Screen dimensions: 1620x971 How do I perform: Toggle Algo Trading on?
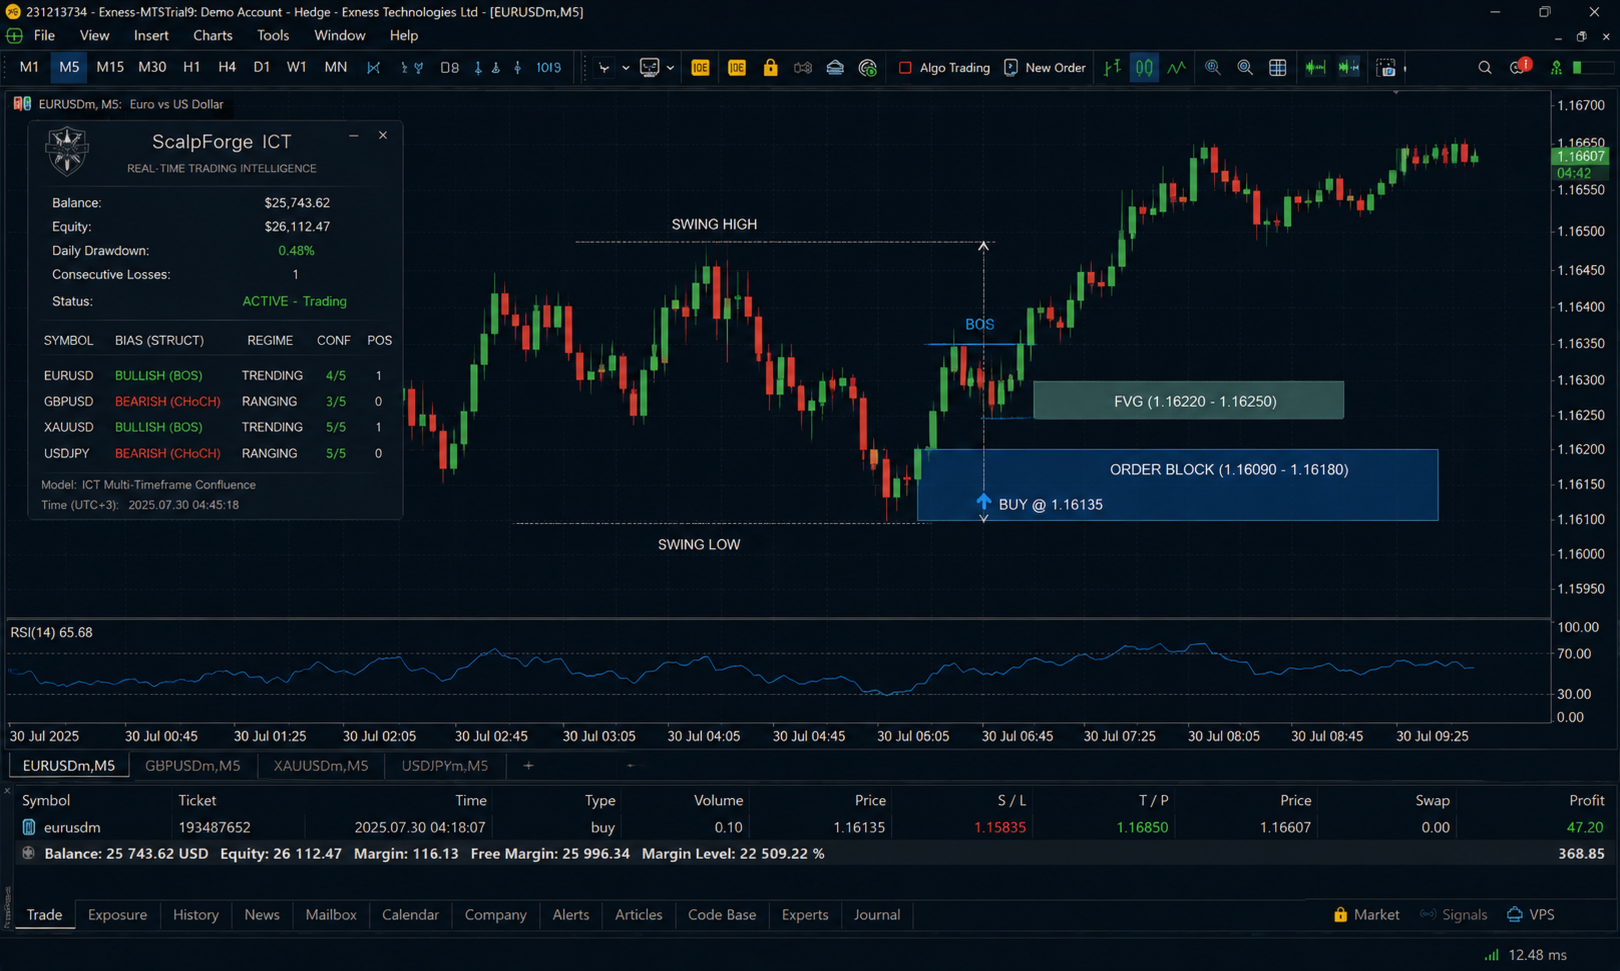point(944,68)
